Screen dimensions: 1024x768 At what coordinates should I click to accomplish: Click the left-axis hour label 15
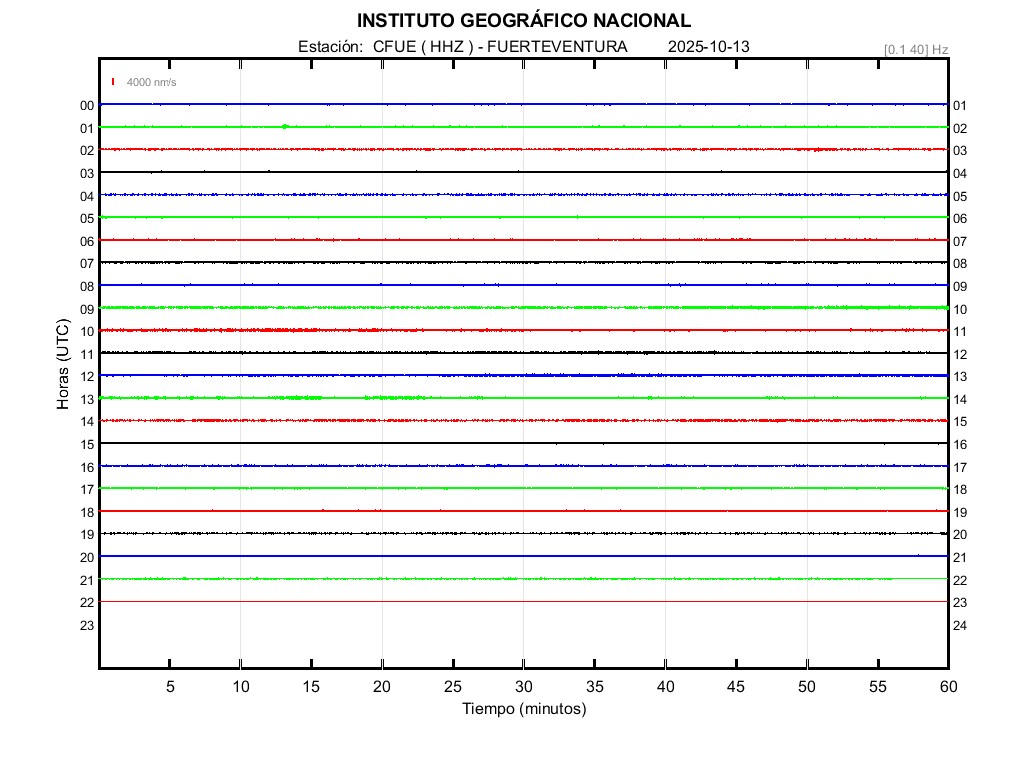(87, 445)
